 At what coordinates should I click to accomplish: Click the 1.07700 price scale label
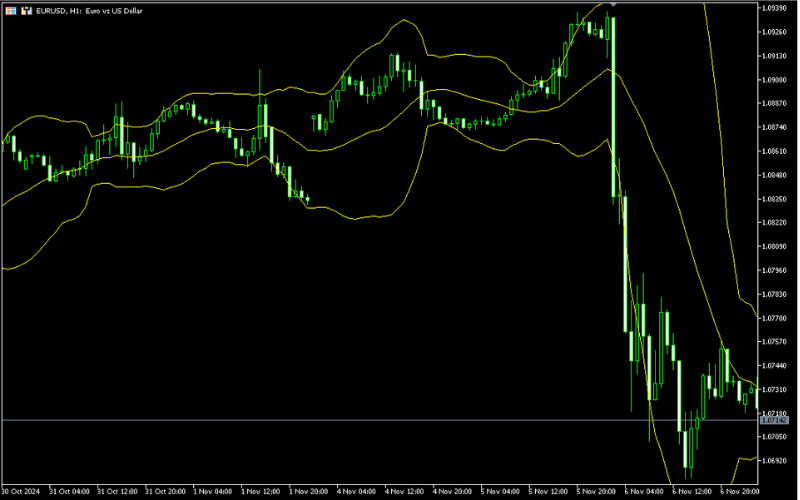click(x=774, y=318)
